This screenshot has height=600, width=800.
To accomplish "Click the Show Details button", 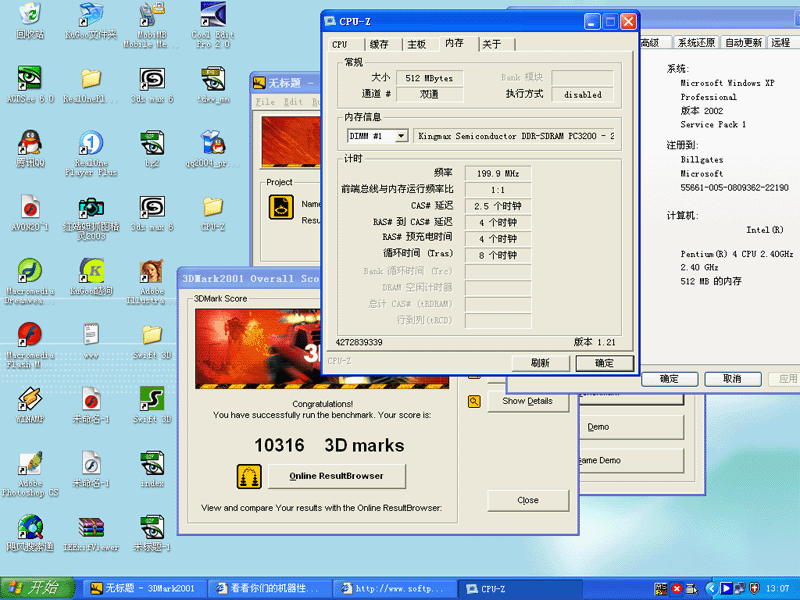I will pos(528,401).
